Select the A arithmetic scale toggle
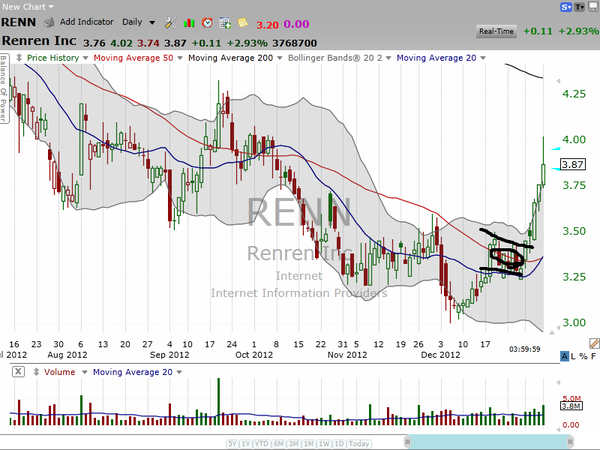600x450 pixels. pos(564,356)
